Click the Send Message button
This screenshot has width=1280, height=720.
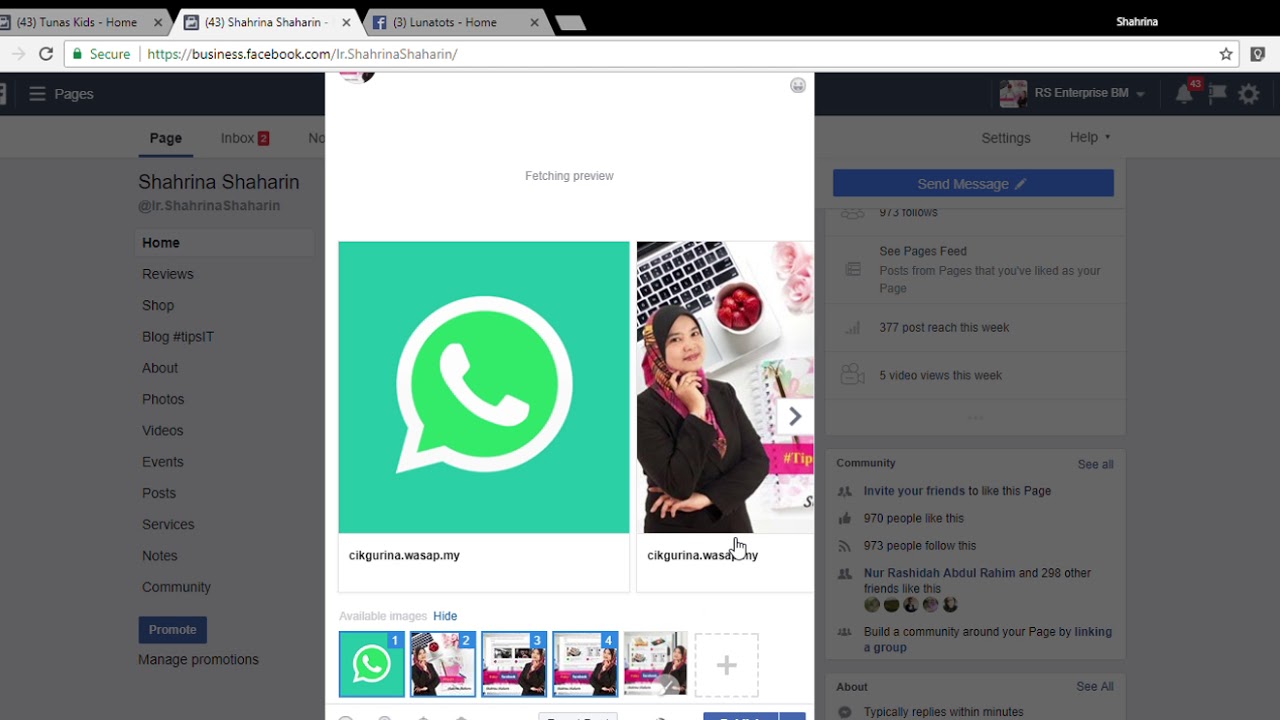click(973, 184)
